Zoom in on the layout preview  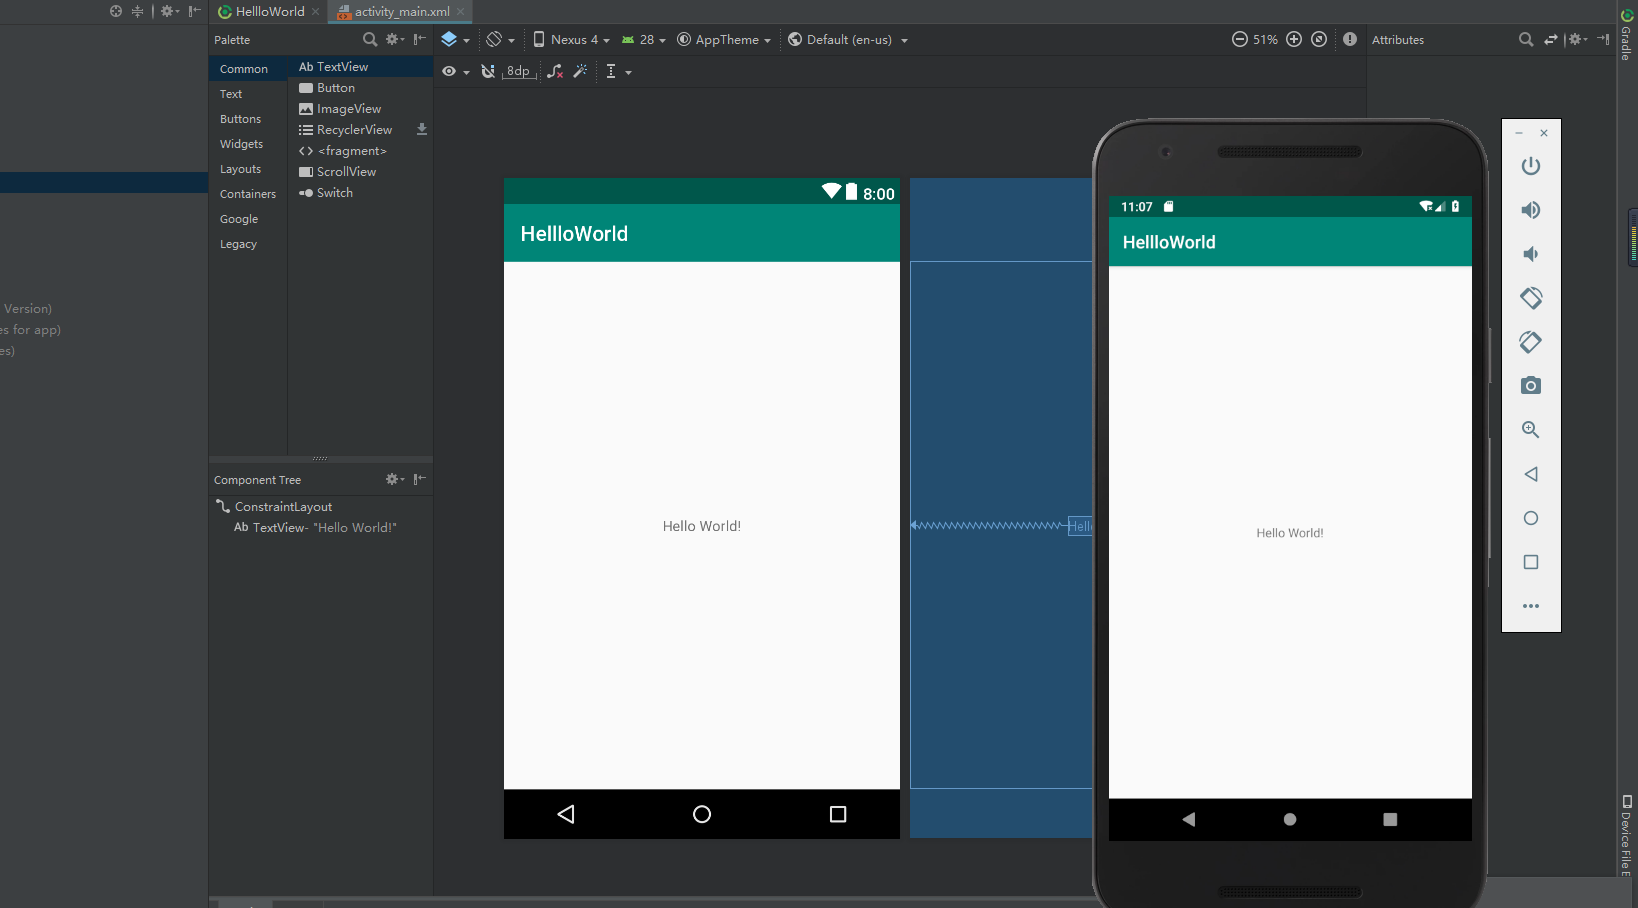point(1294,39)
